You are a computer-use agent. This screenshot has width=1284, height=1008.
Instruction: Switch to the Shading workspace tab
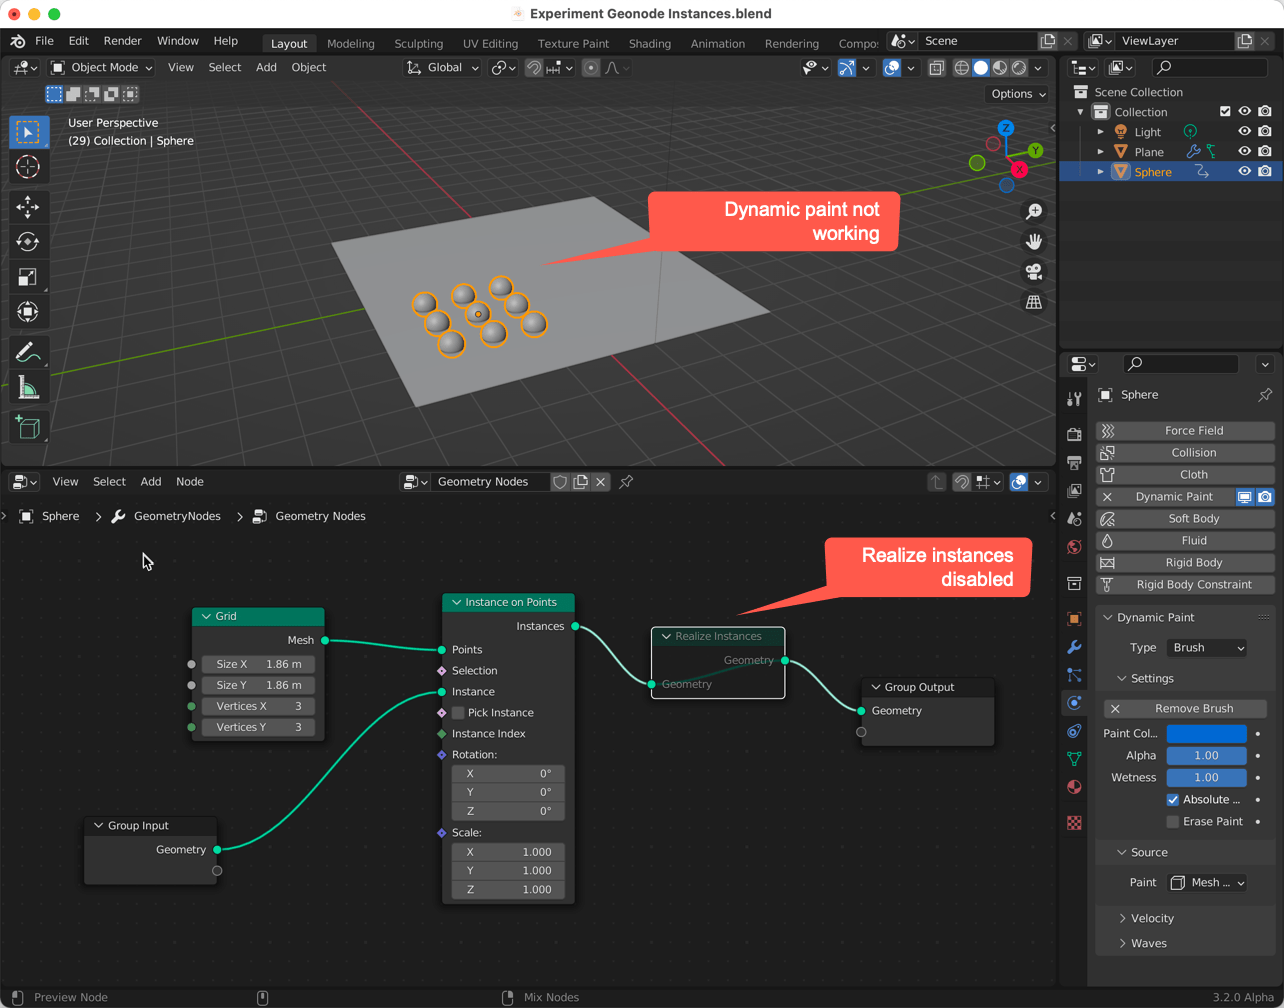click(x=649, y=44)
